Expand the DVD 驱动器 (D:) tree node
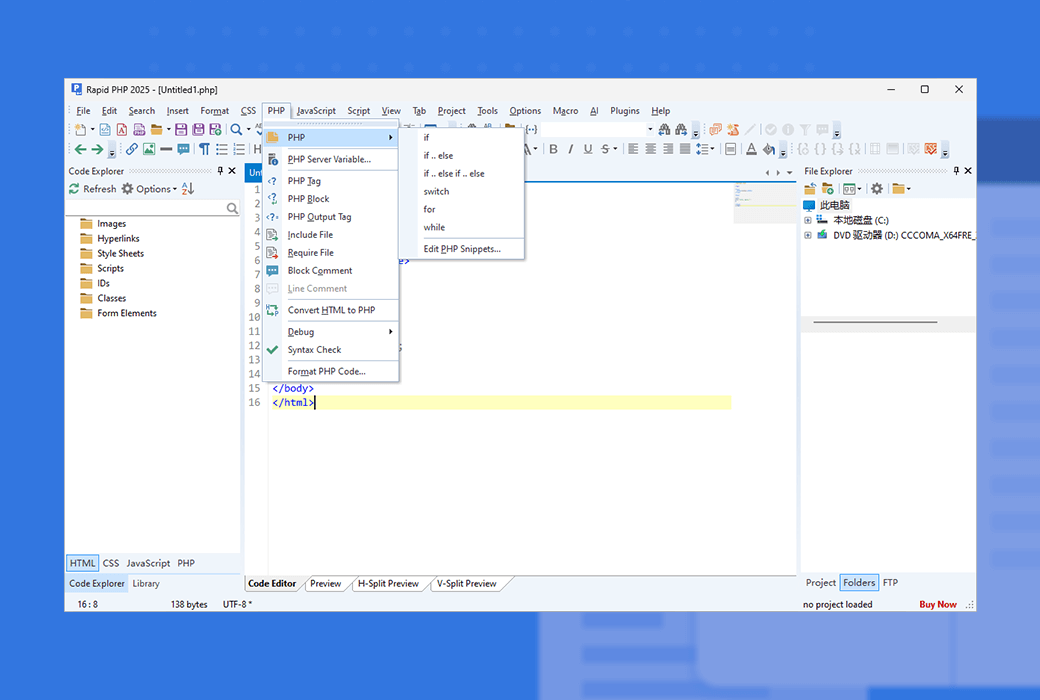The image size is (1040, 700). tap(807, 236)
